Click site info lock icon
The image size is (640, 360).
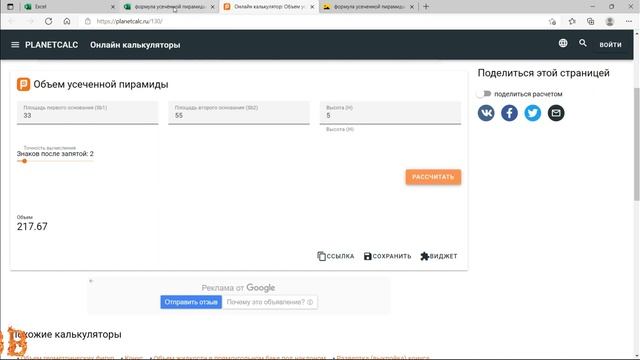(87, 21)
